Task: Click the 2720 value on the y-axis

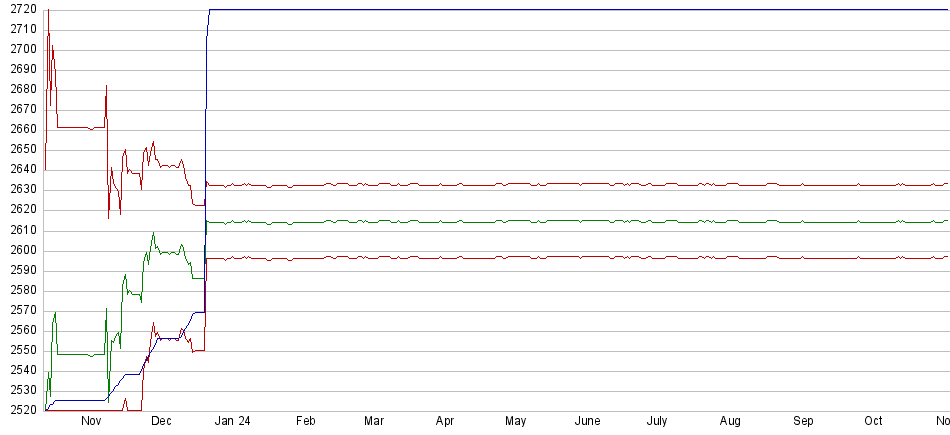Action: point(20,9)
